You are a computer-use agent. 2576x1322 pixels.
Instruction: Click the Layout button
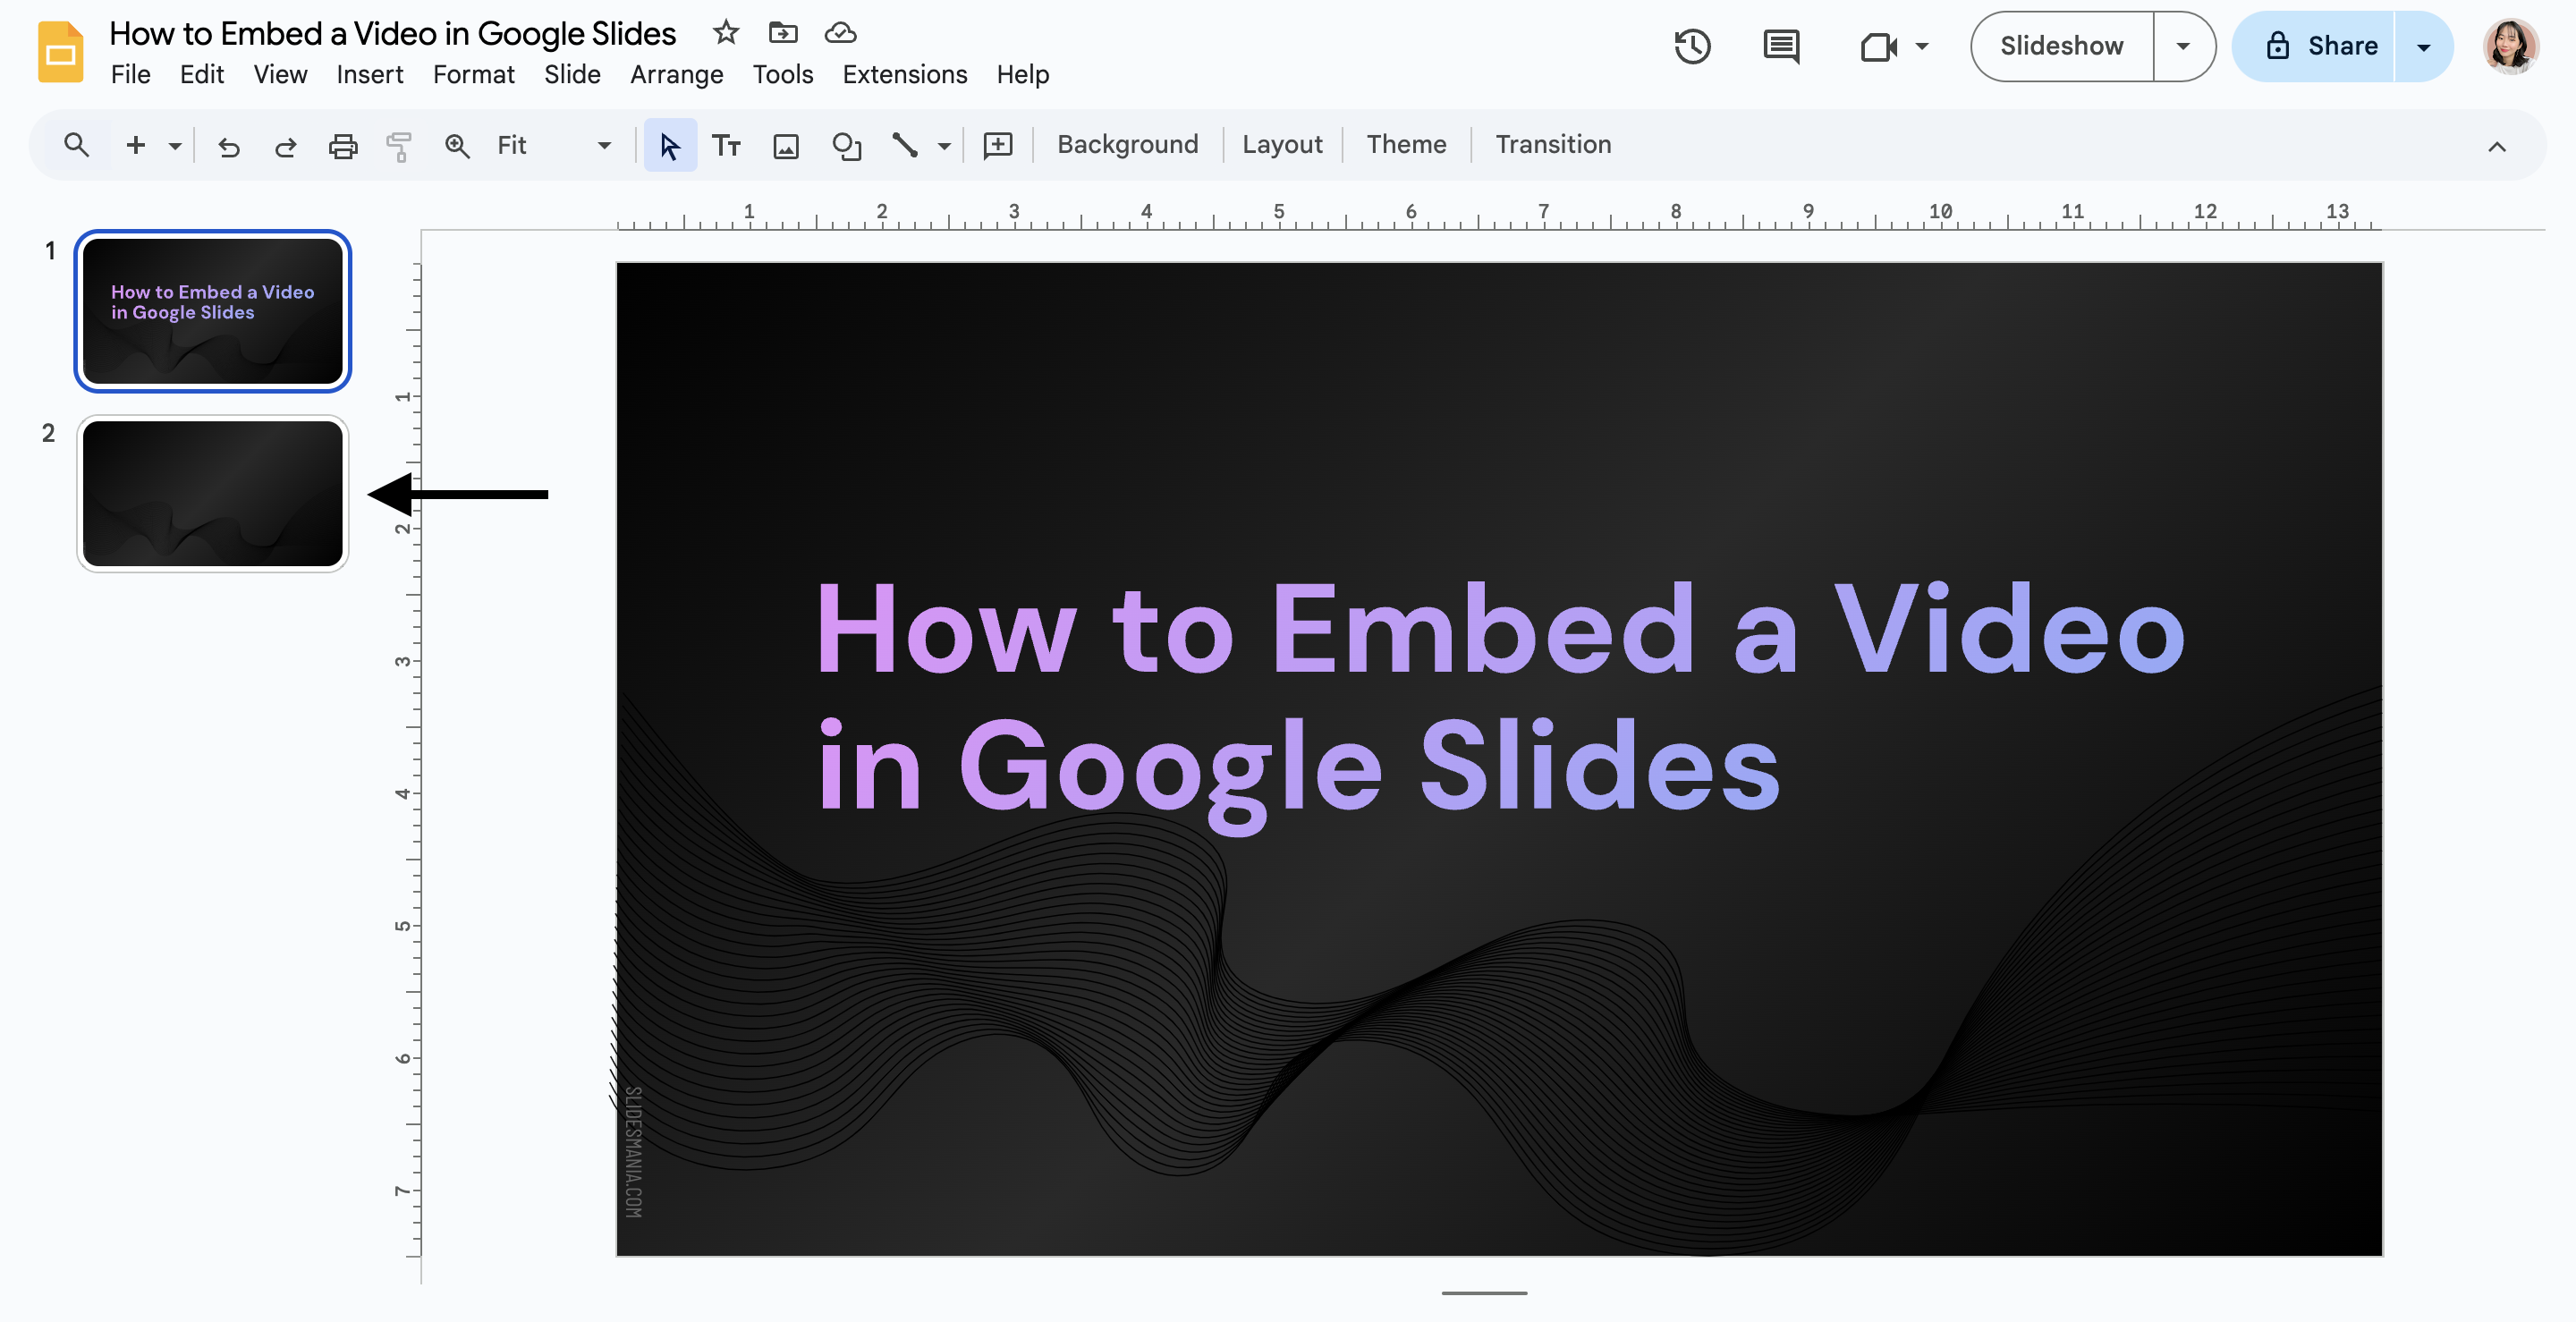(1282, 145)
